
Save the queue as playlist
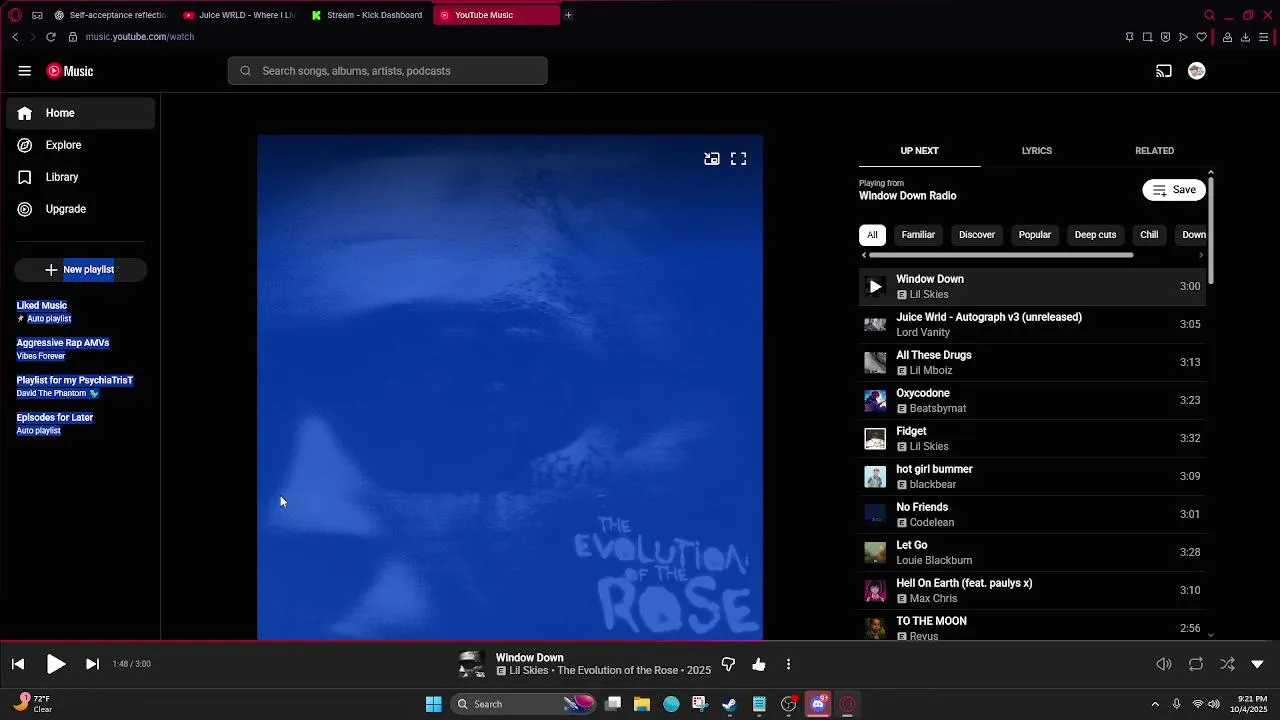(x=1174, y=190)
